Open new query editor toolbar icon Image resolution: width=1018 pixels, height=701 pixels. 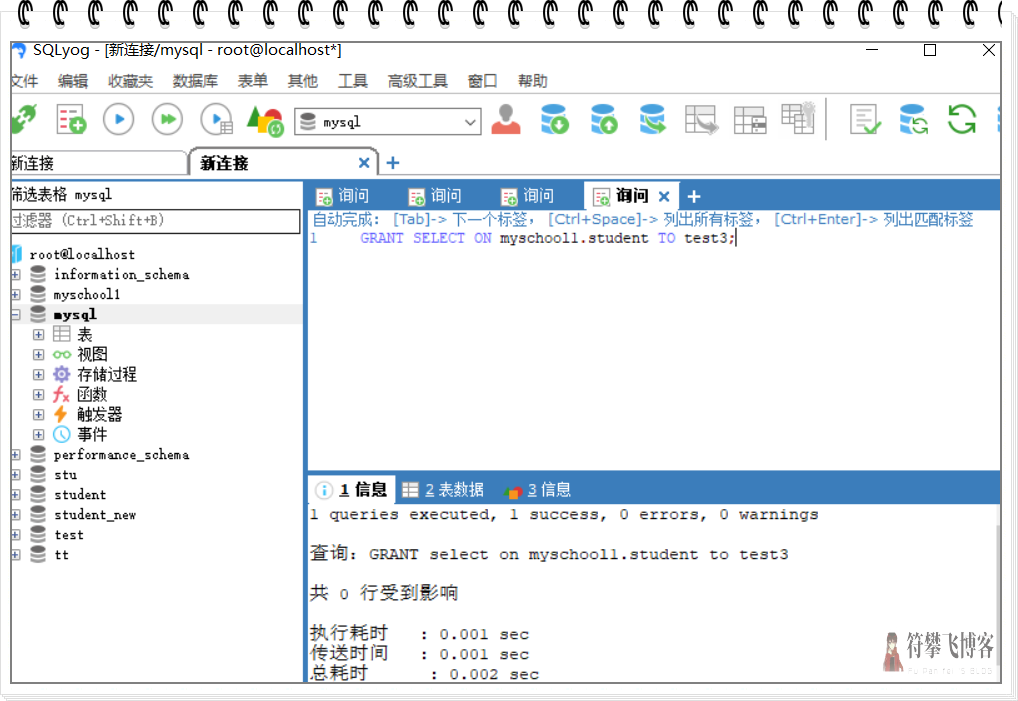click(71, 119)
